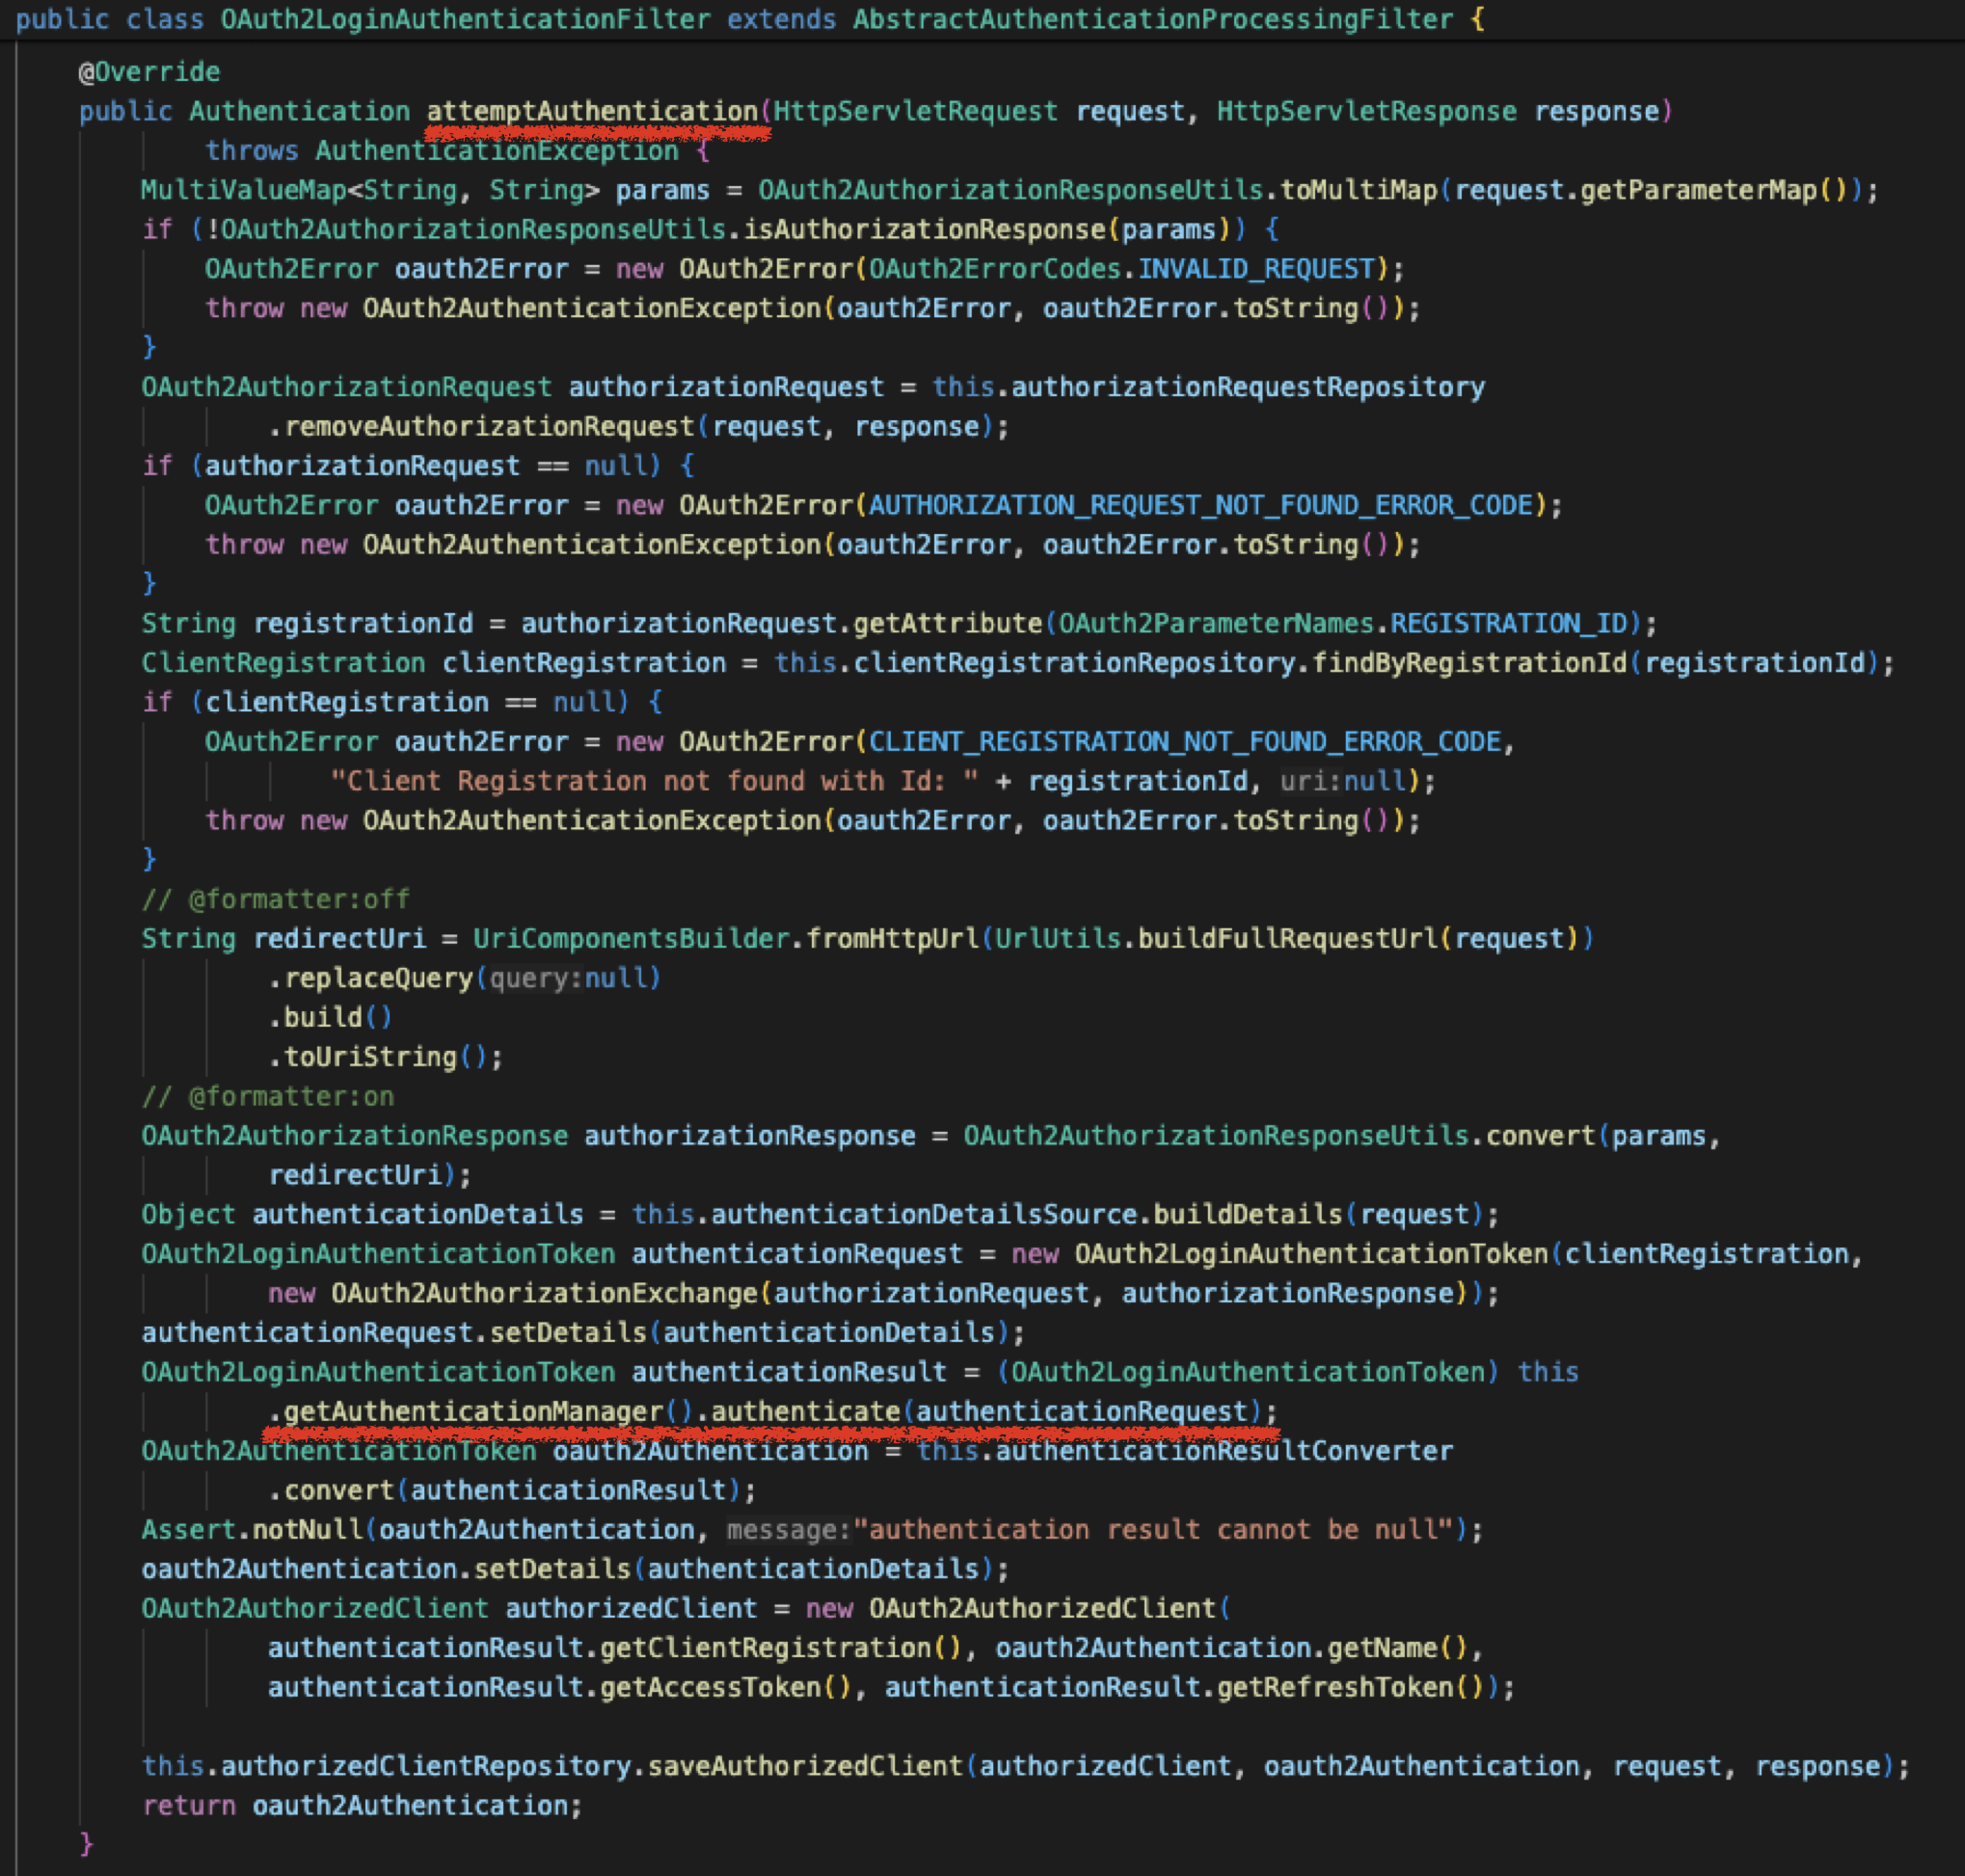Image resolution: width=1965 pixels, height=1876 pixels.
Task: Click the // @formatter:on comment
Action: pyautogui.click(x=268, y=1096)
